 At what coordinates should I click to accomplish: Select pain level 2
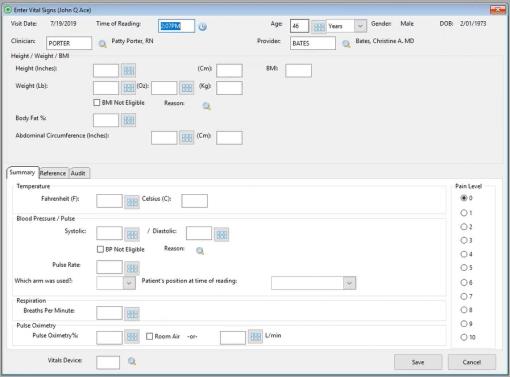pos(464,227)
